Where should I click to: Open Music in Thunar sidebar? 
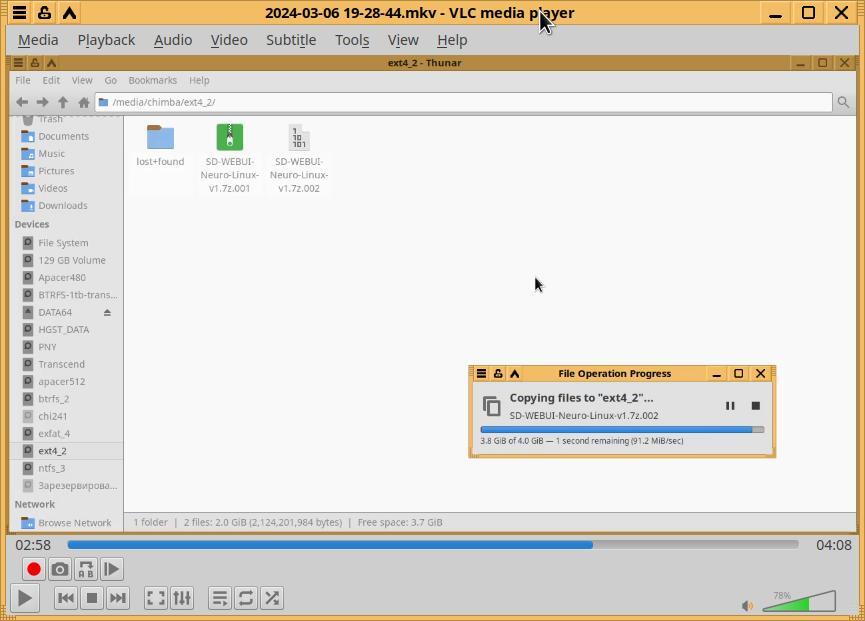coord(51,153)
